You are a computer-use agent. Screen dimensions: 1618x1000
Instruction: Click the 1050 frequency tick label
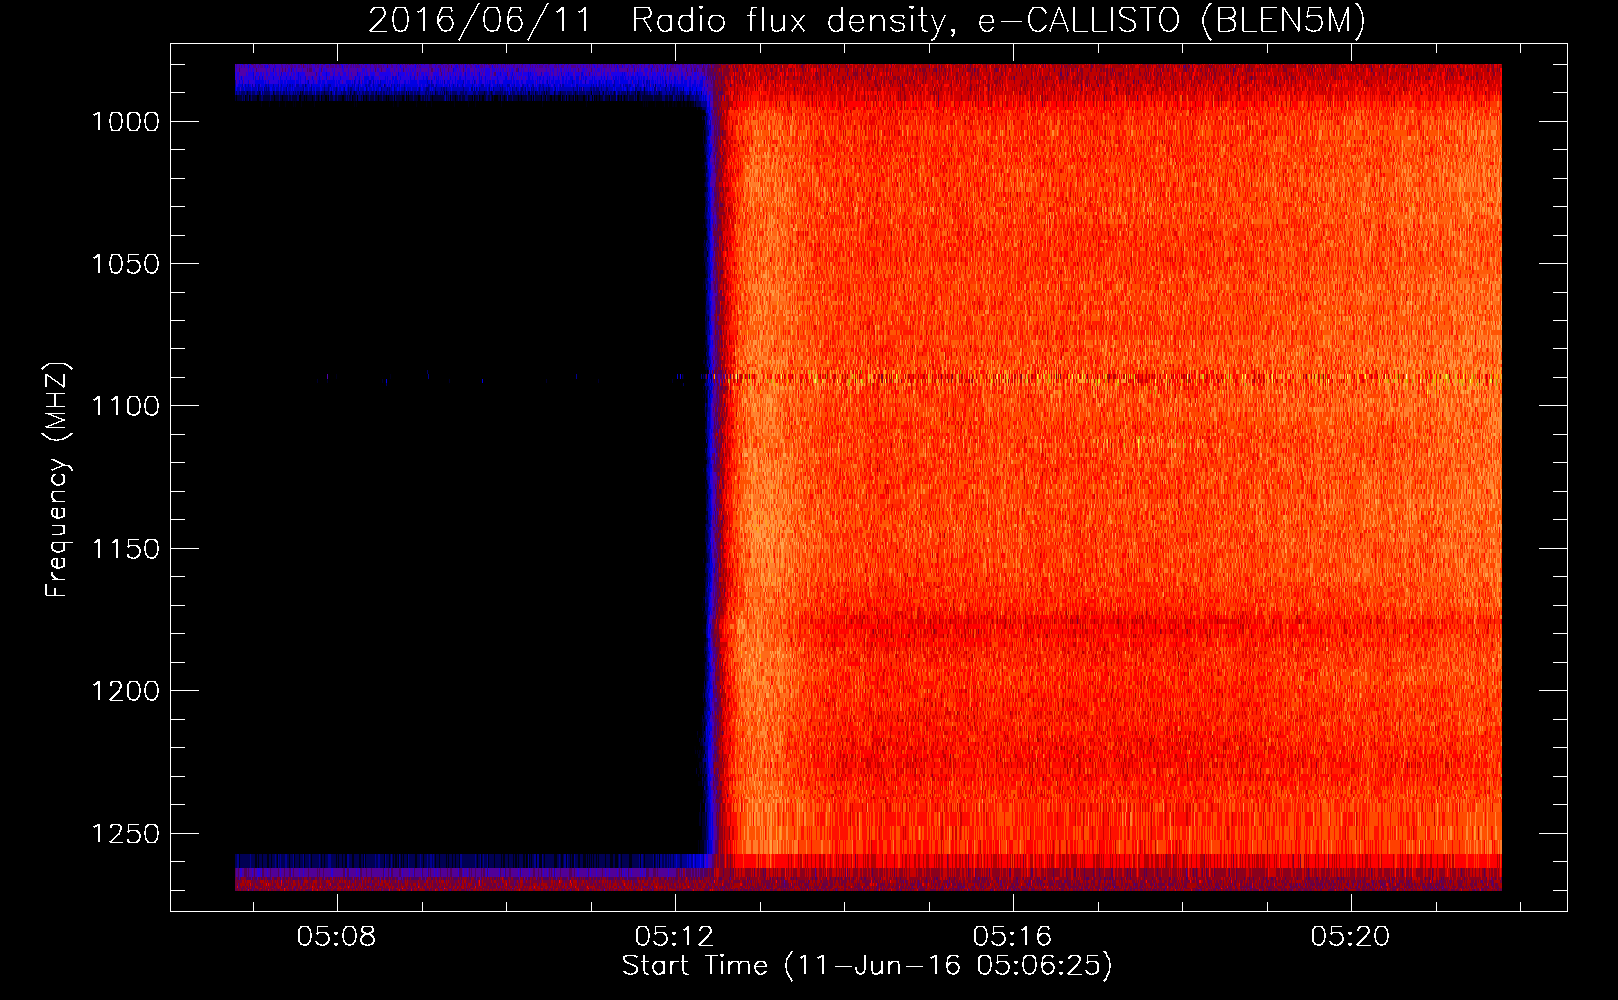(x=125, y=264)
